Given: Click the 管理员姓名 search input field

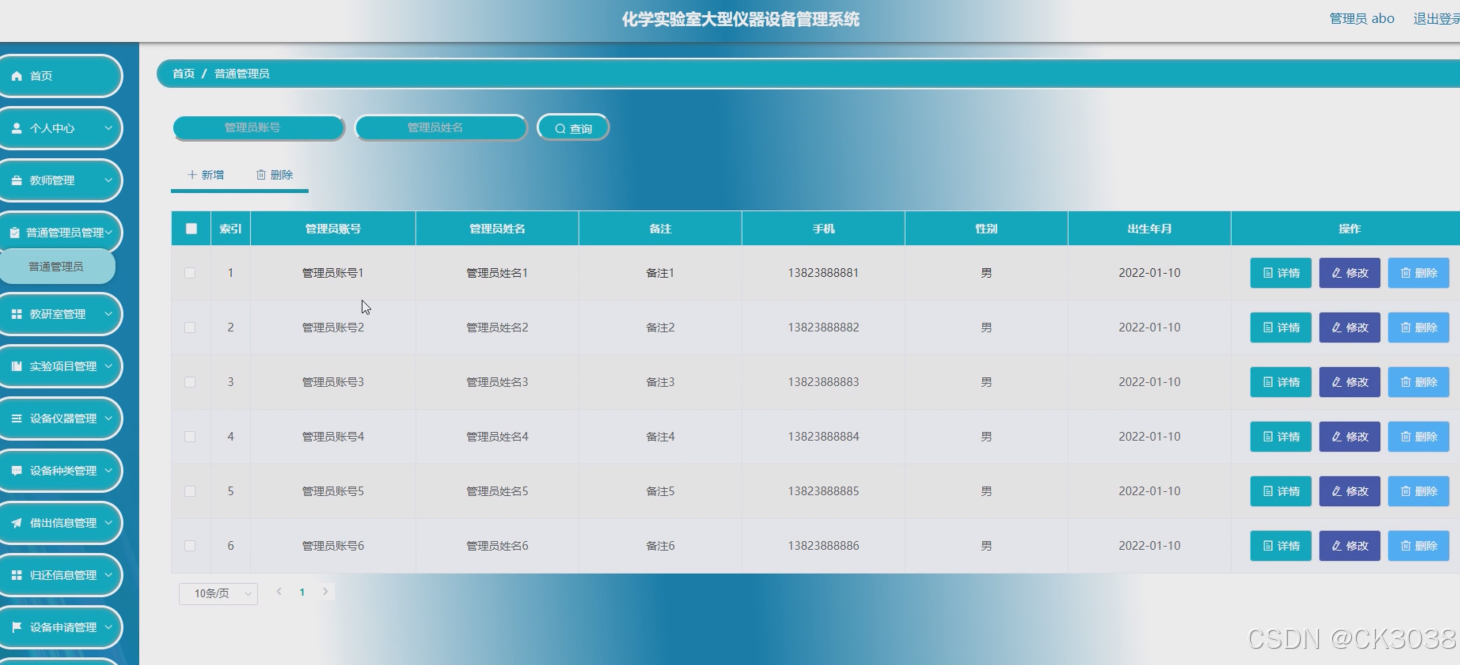Looking at the screenshot, I should [x=440, y=127].
